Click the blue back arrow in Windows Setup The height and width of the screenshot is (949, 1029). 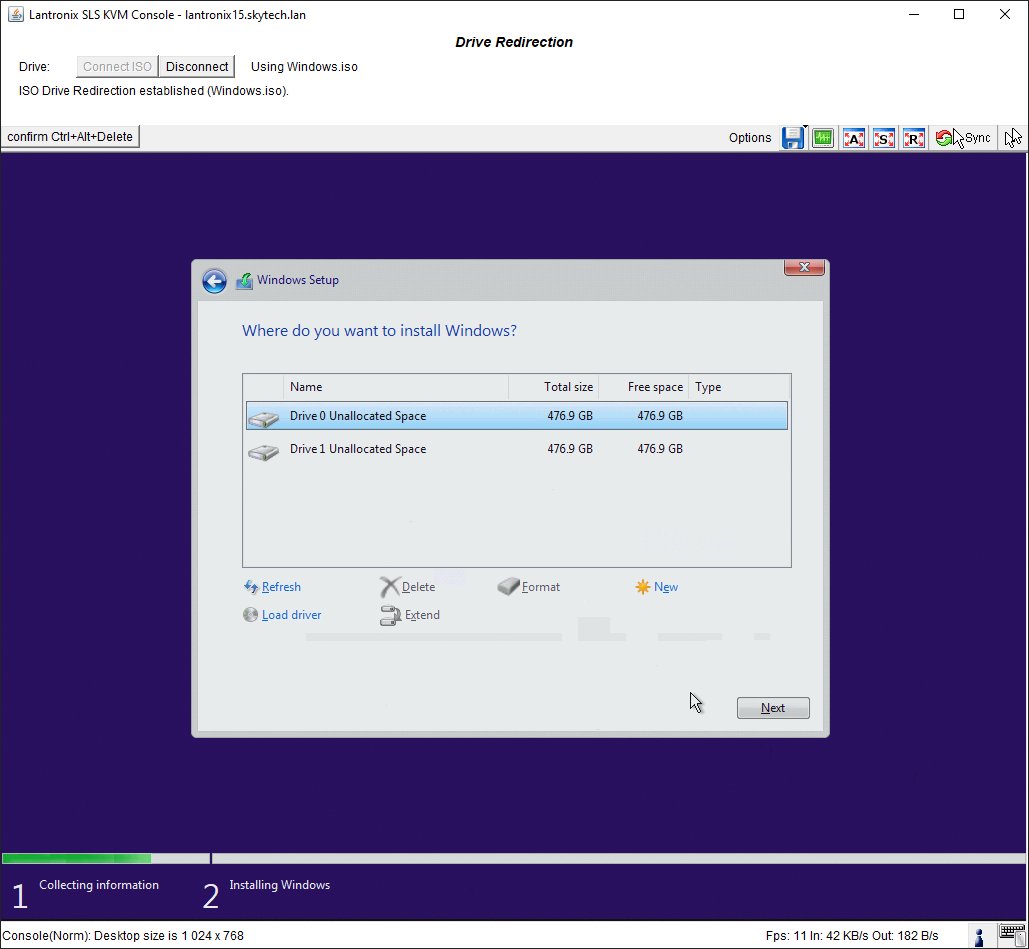point(214,281)
